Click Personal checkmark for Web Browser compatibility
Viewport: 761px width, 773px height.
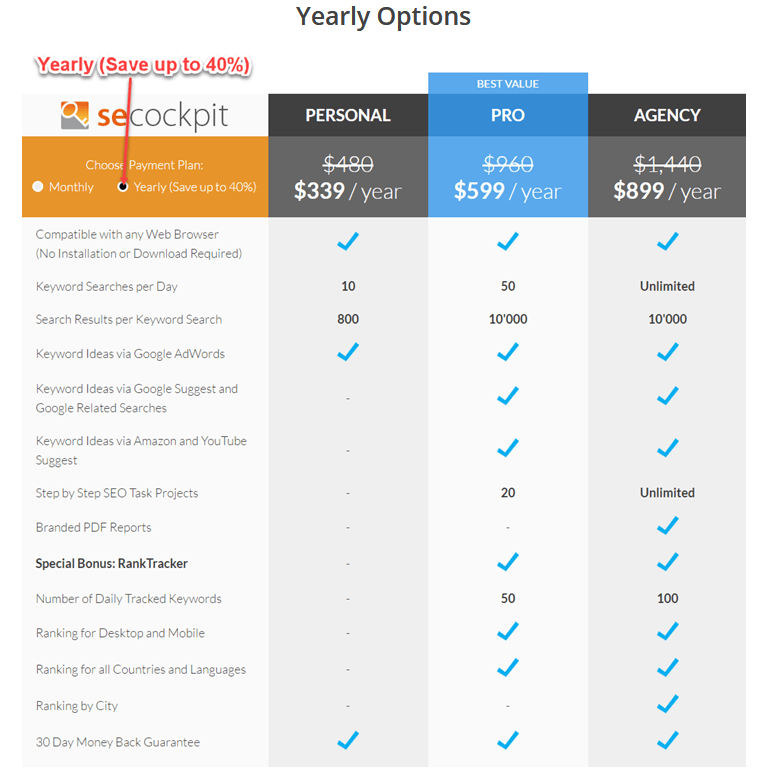pos(348,241)
